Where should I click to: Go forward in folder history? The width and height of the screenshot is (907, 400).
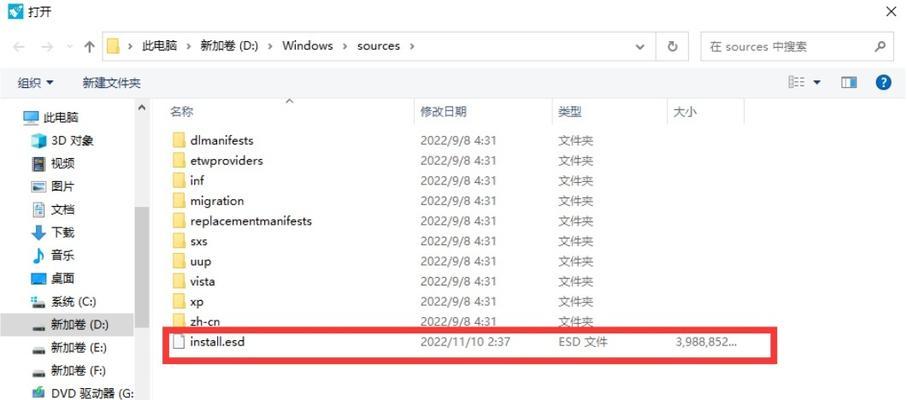click(x=47, y=47)
